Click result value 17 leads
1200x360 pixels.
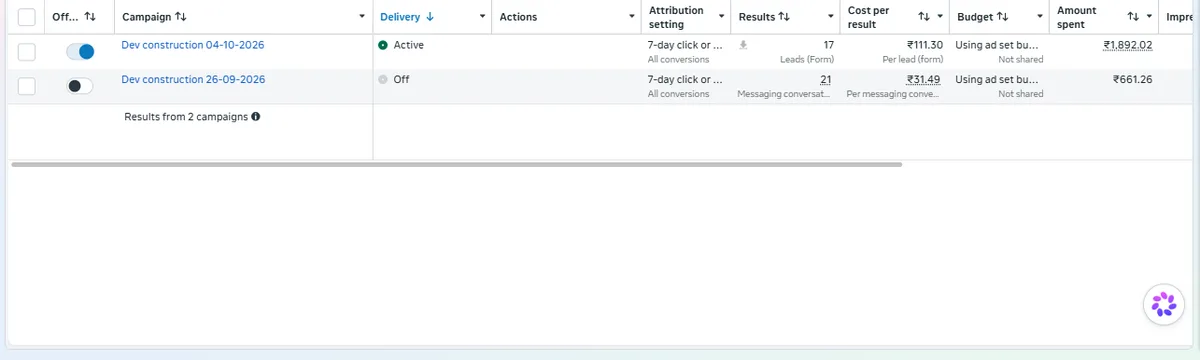coord(828,45)
